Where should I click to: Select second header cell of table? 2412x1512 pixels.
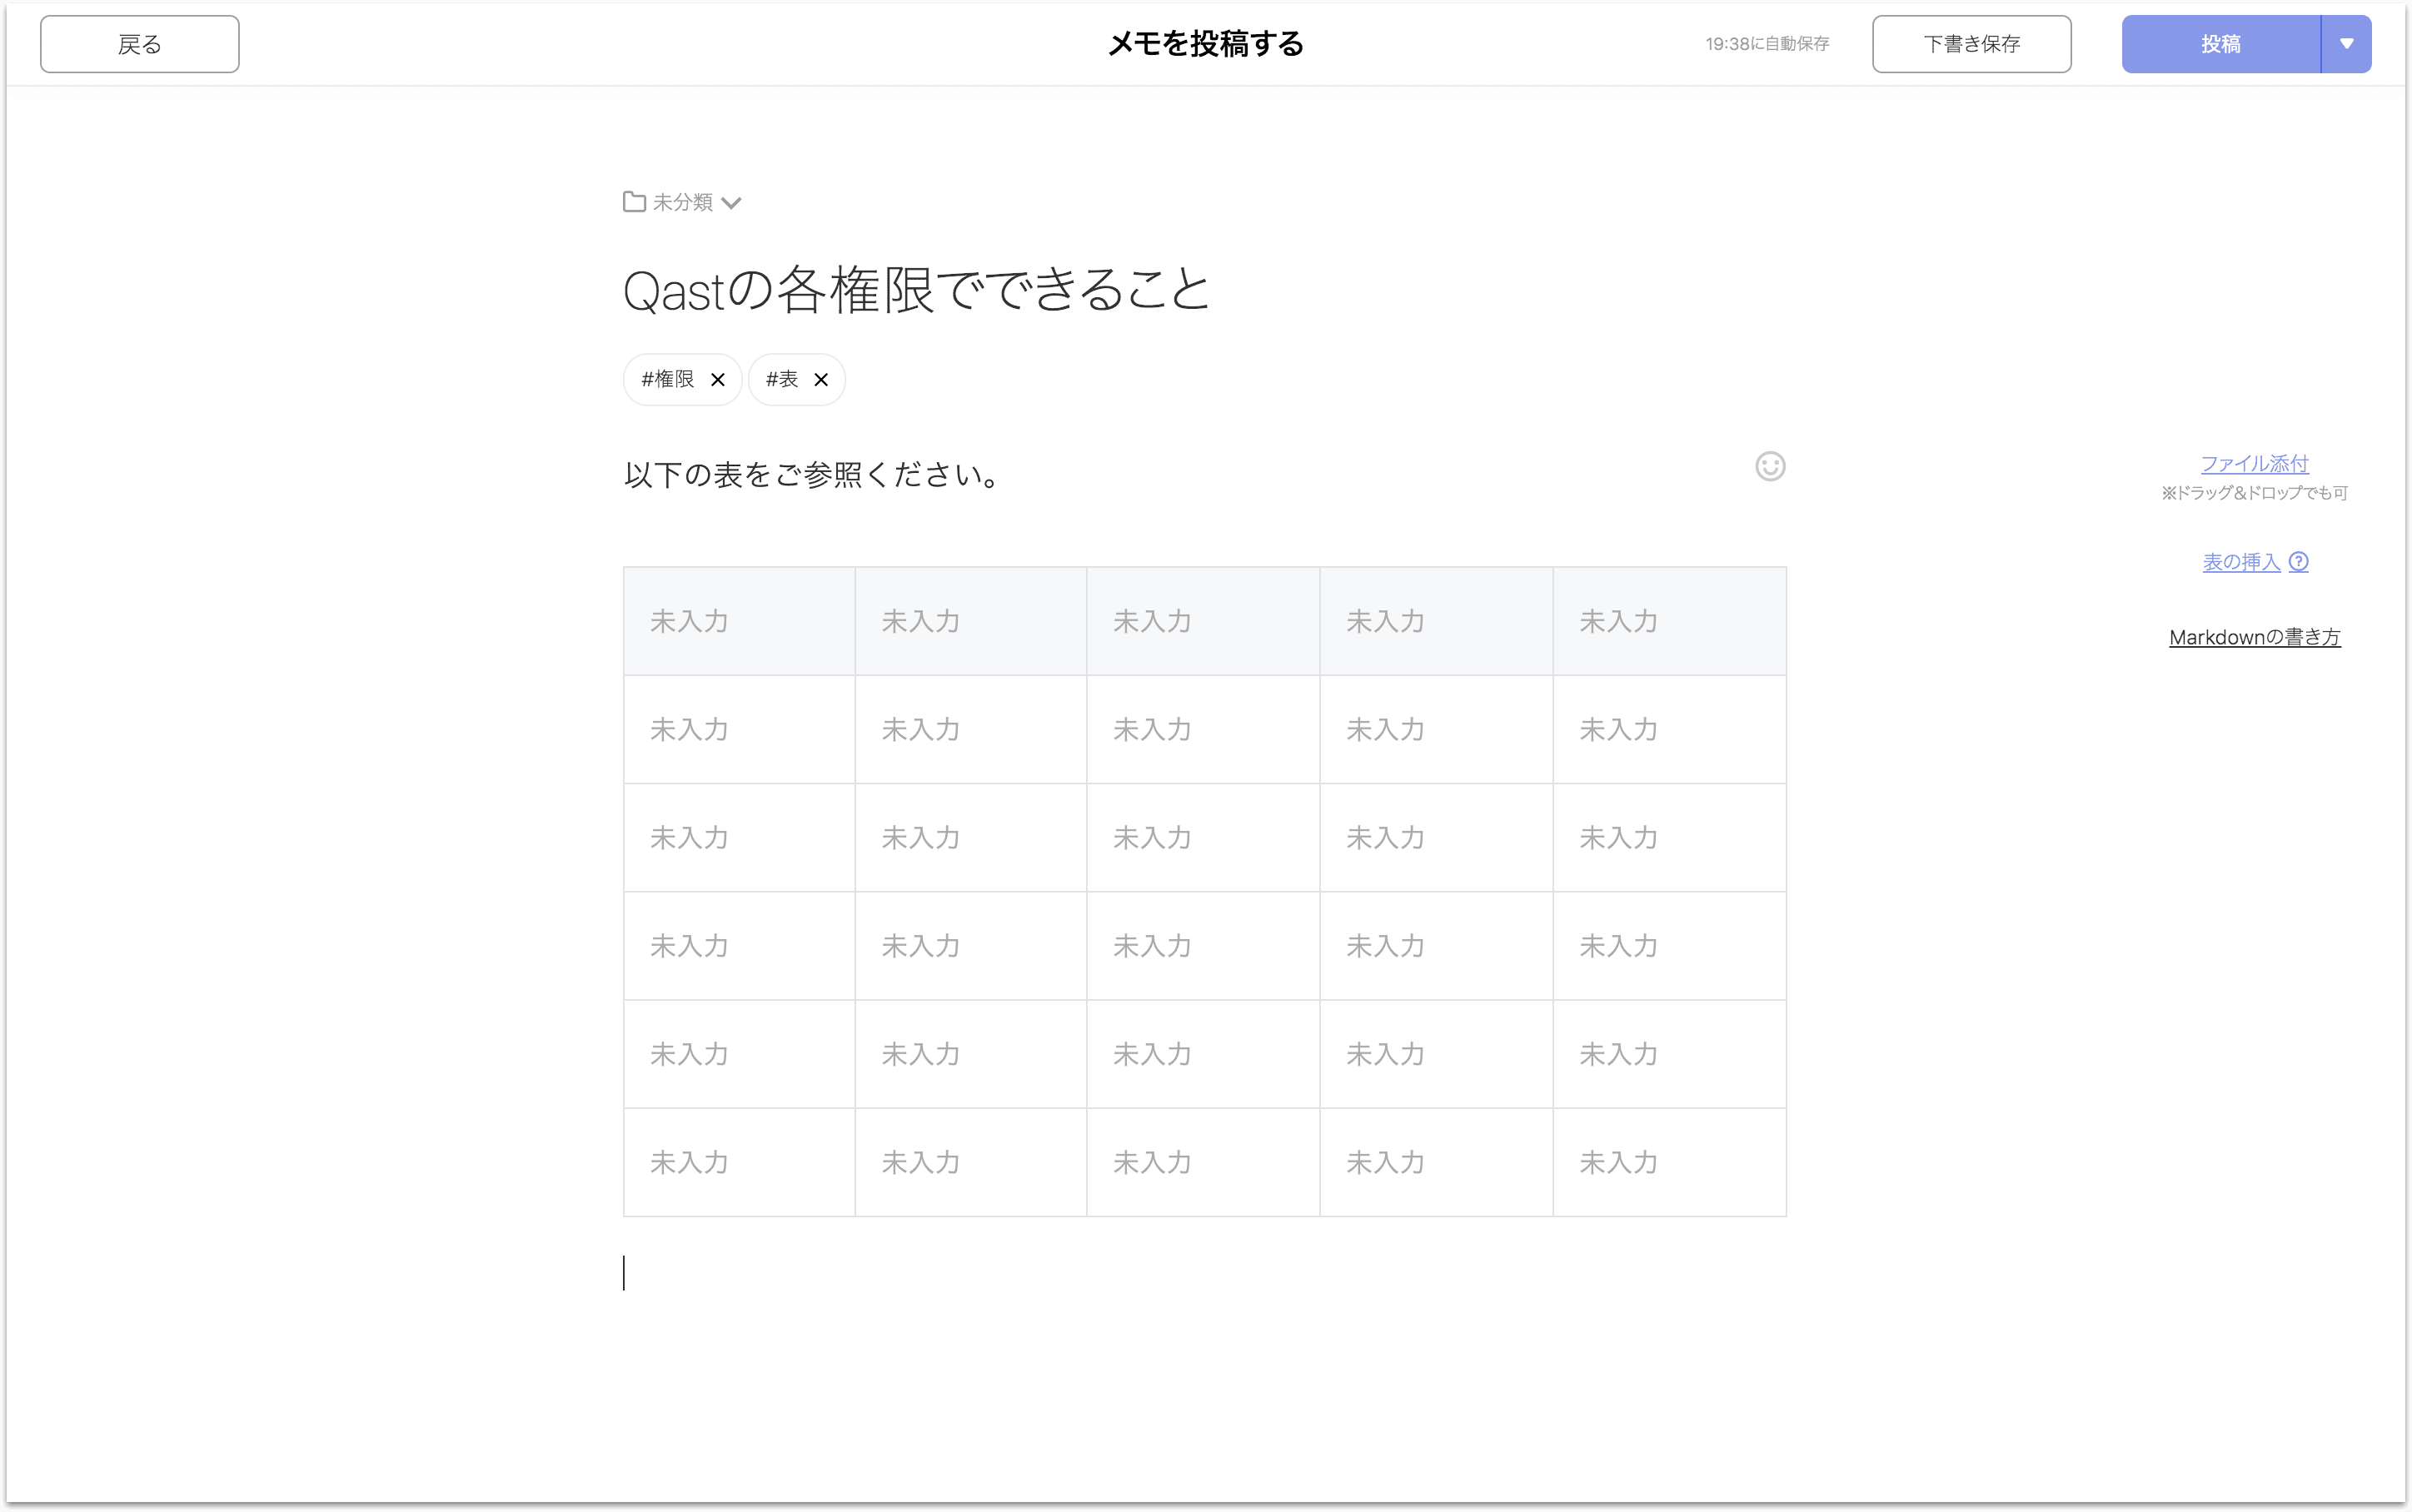click(971, 621)
